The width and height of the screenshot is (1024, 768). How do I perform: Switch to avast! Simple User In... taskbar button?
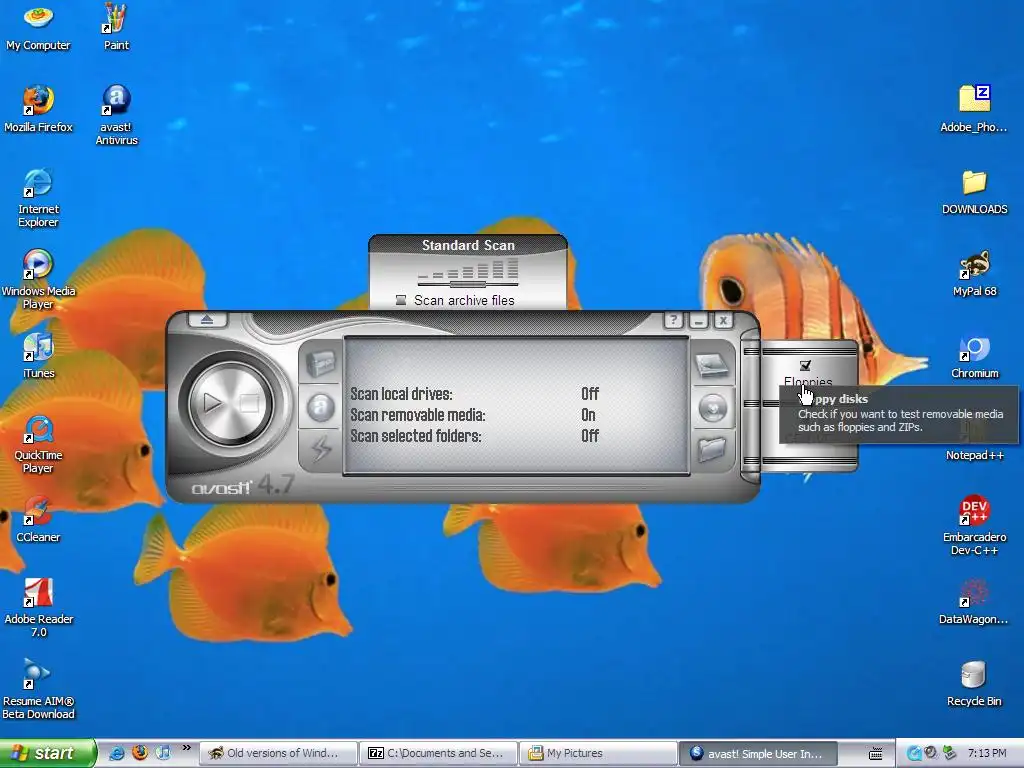tap(758, 753)
